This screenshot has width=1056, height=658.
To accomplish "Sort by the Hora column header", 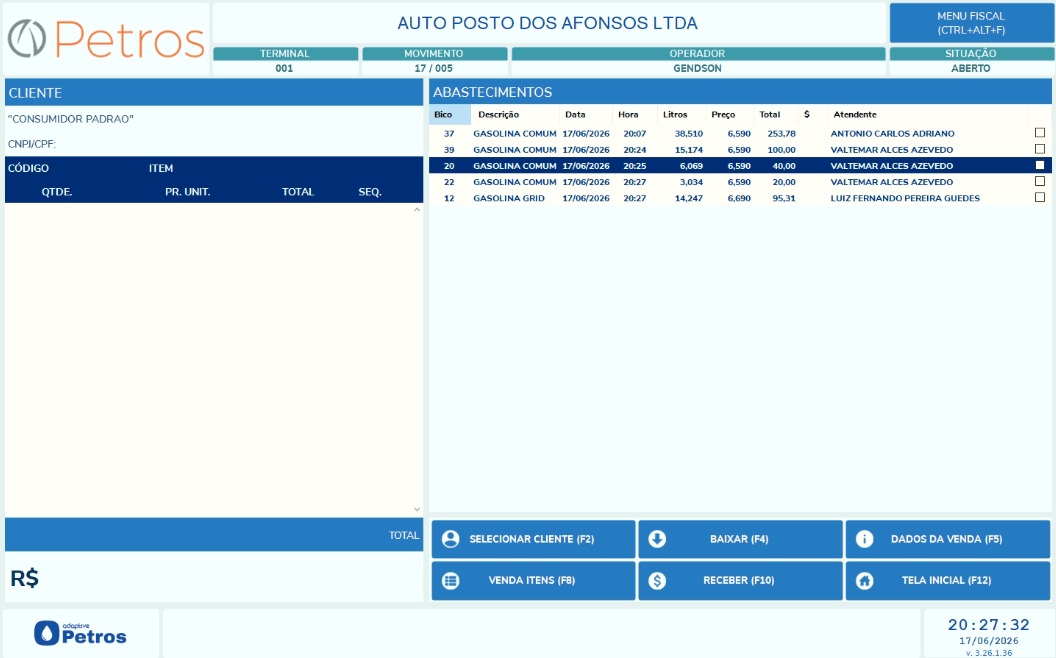I will click(x=634, y=114).
